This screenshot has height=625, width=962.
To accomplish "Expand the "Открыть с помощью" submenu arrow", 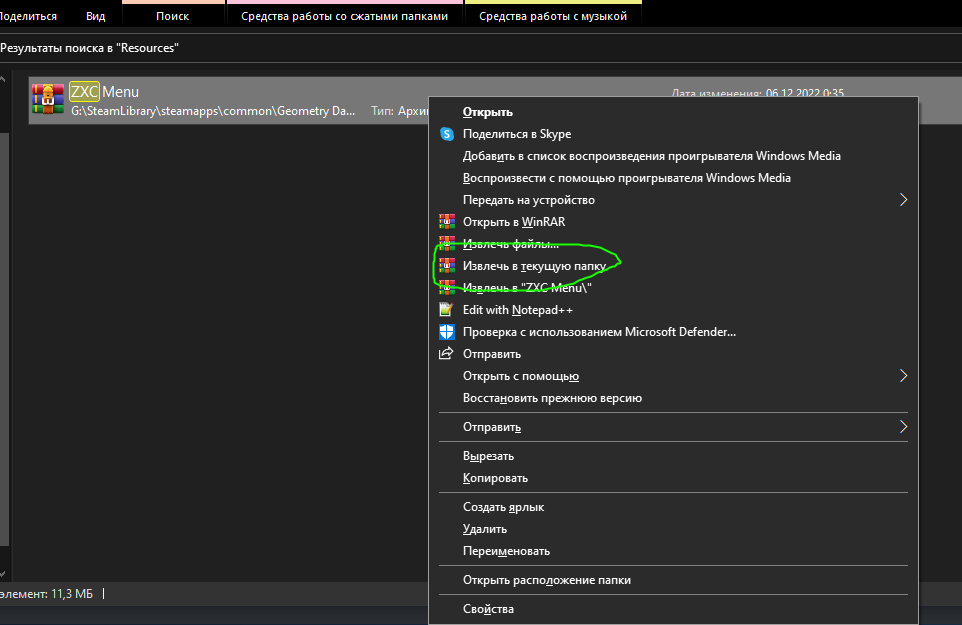I will [903, 376].
